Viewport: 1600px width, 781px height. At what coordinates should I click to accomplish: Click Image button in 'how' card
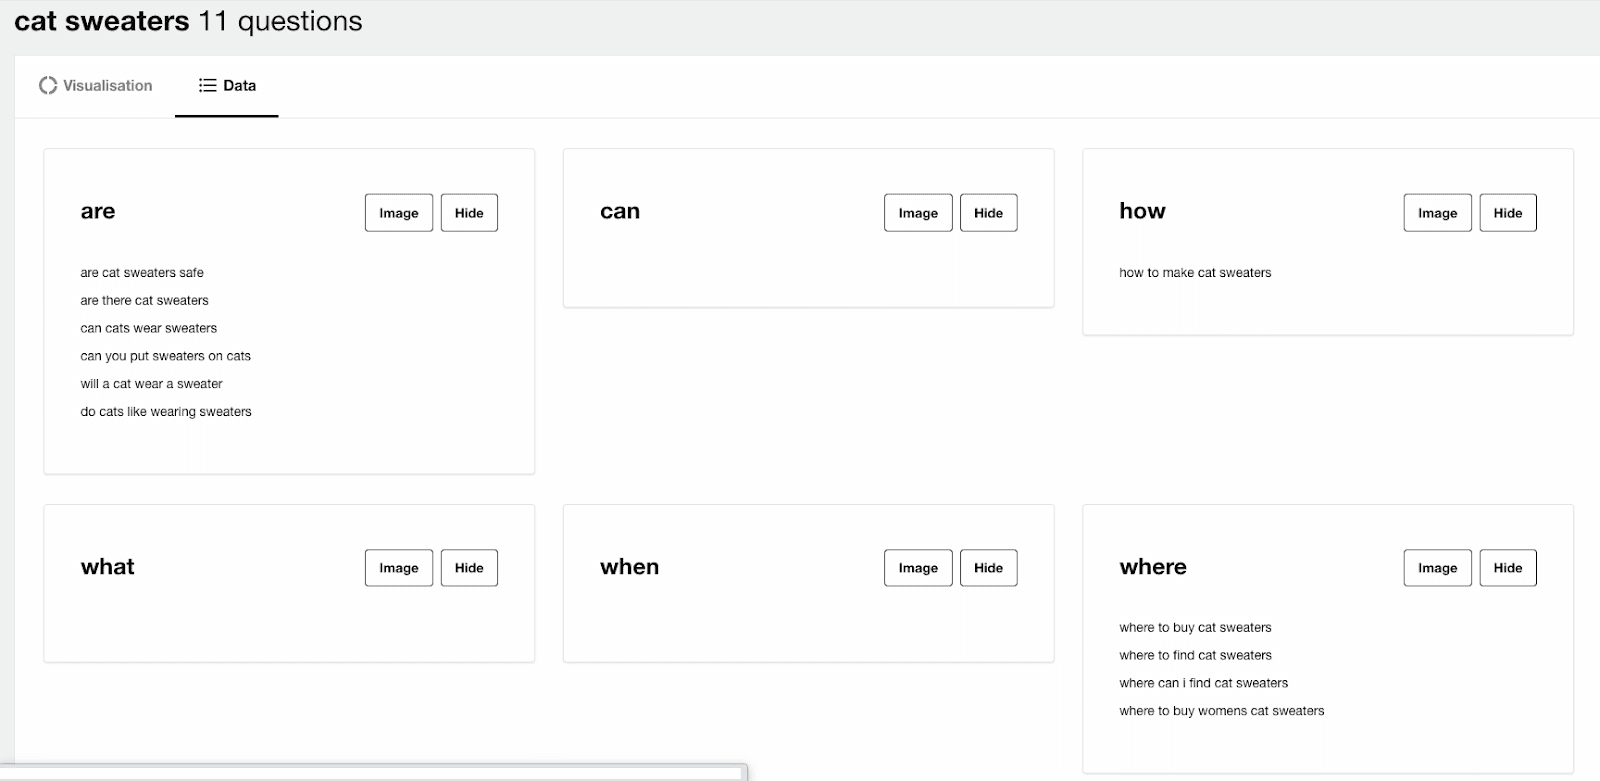(x=1437, y=213)
